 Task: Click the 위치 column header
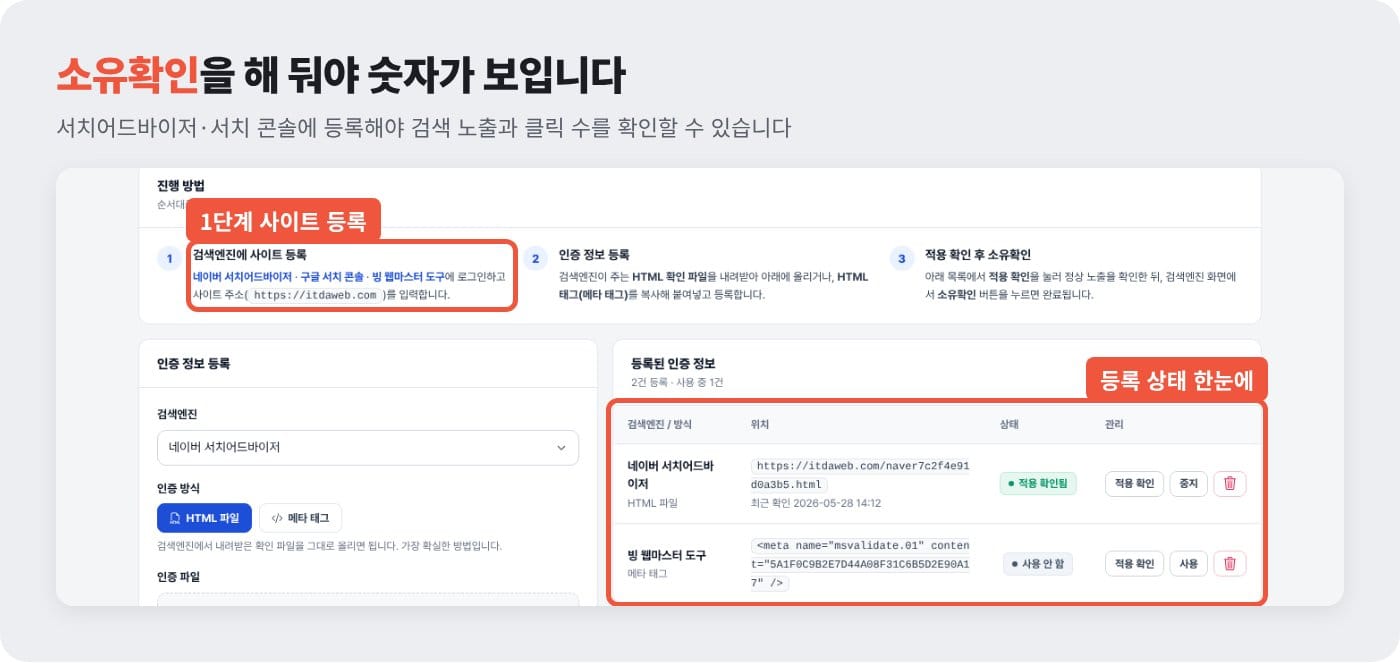[x=760, y=424]
